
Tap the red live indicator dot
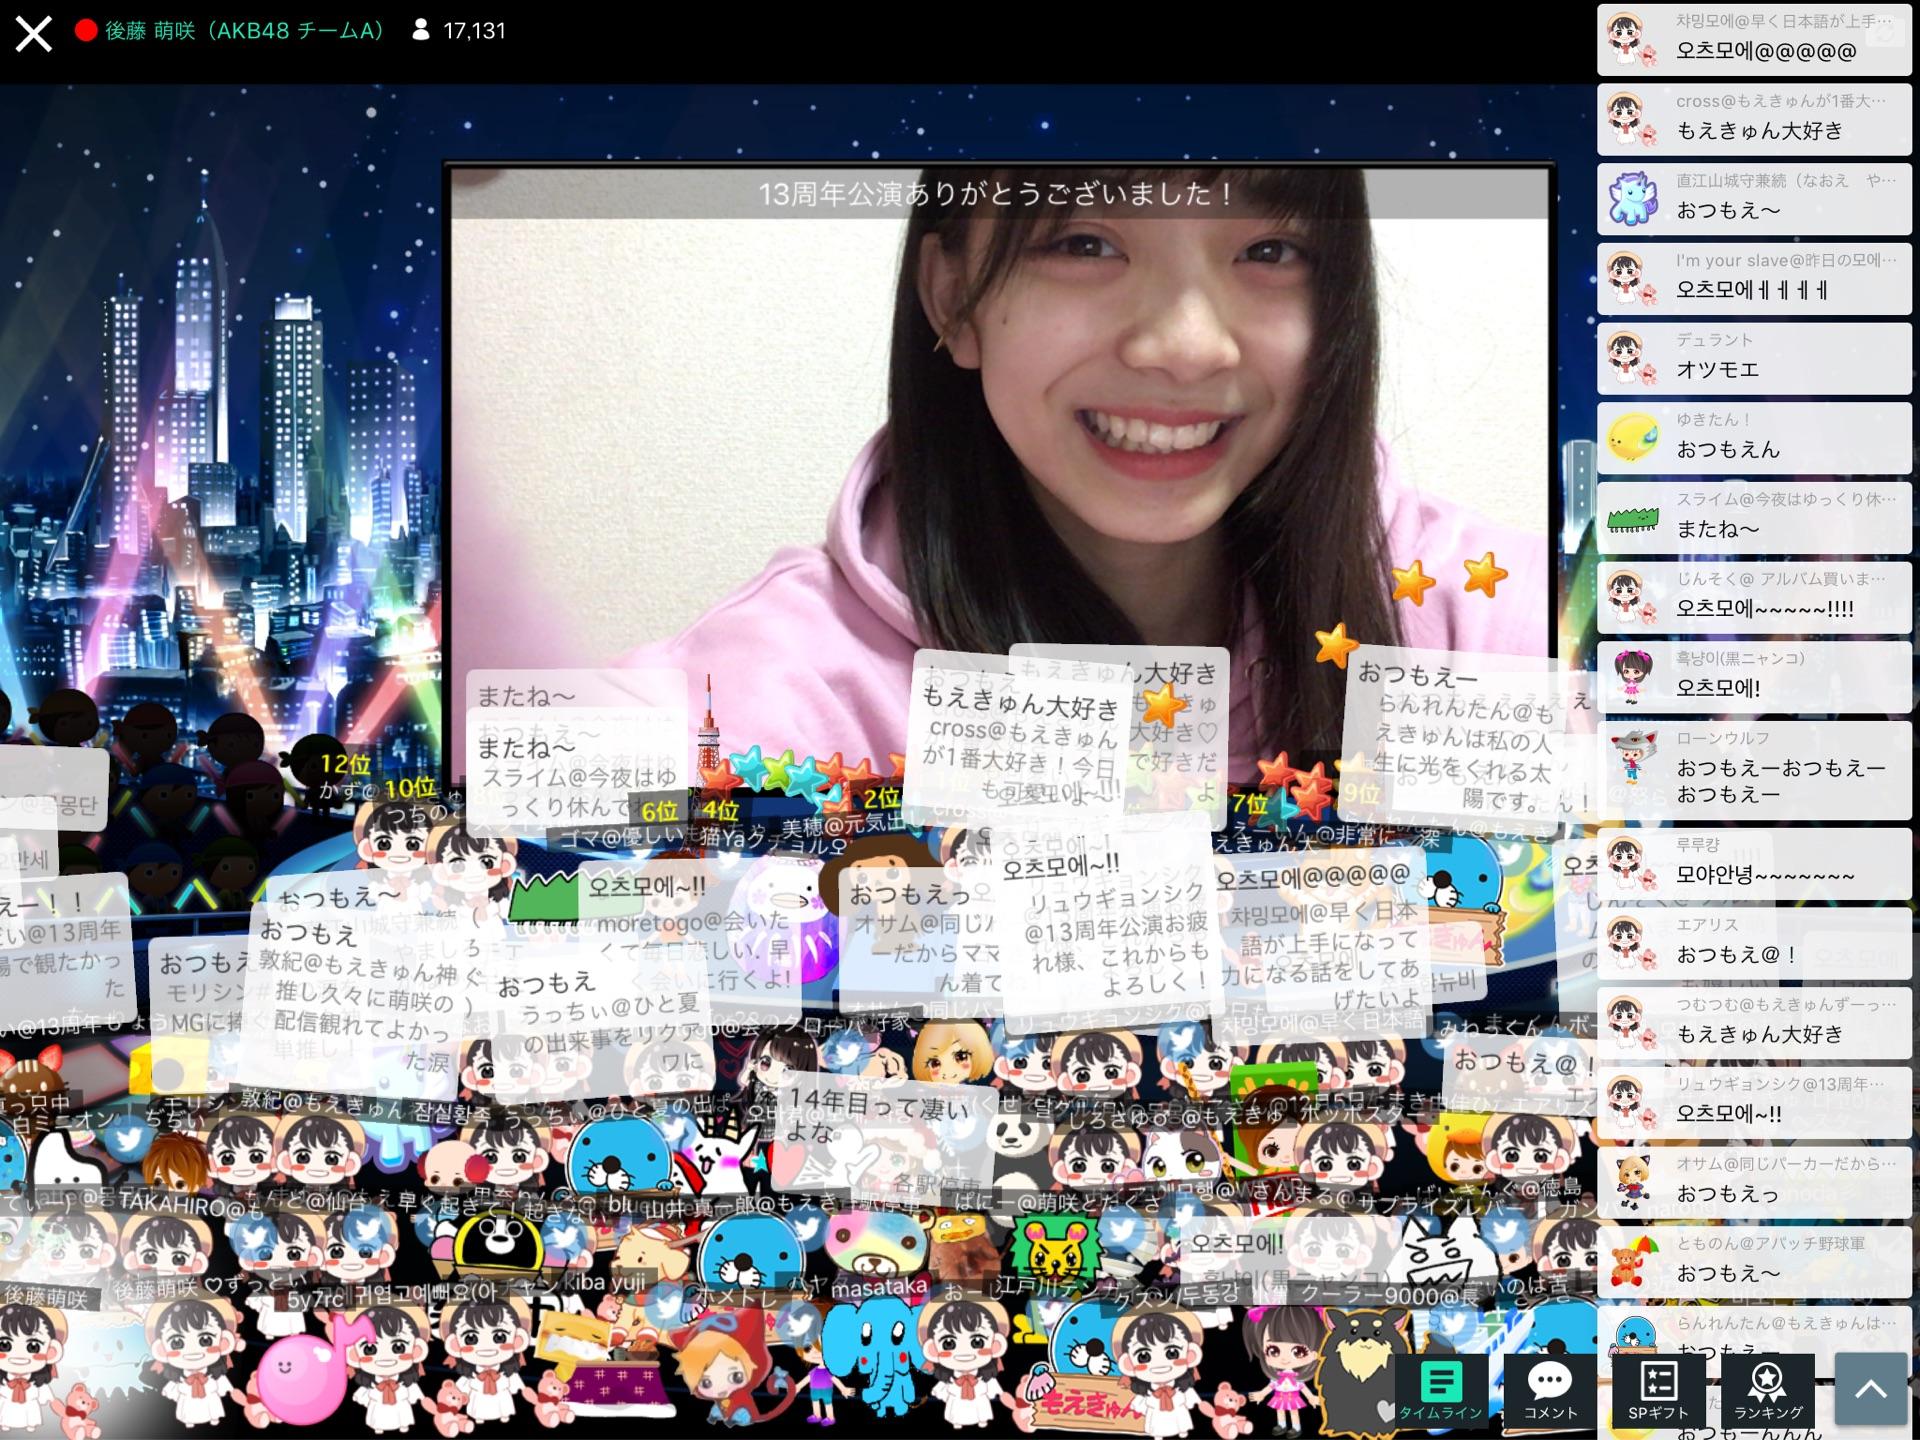pyautogui.click(x=86, y=31)
